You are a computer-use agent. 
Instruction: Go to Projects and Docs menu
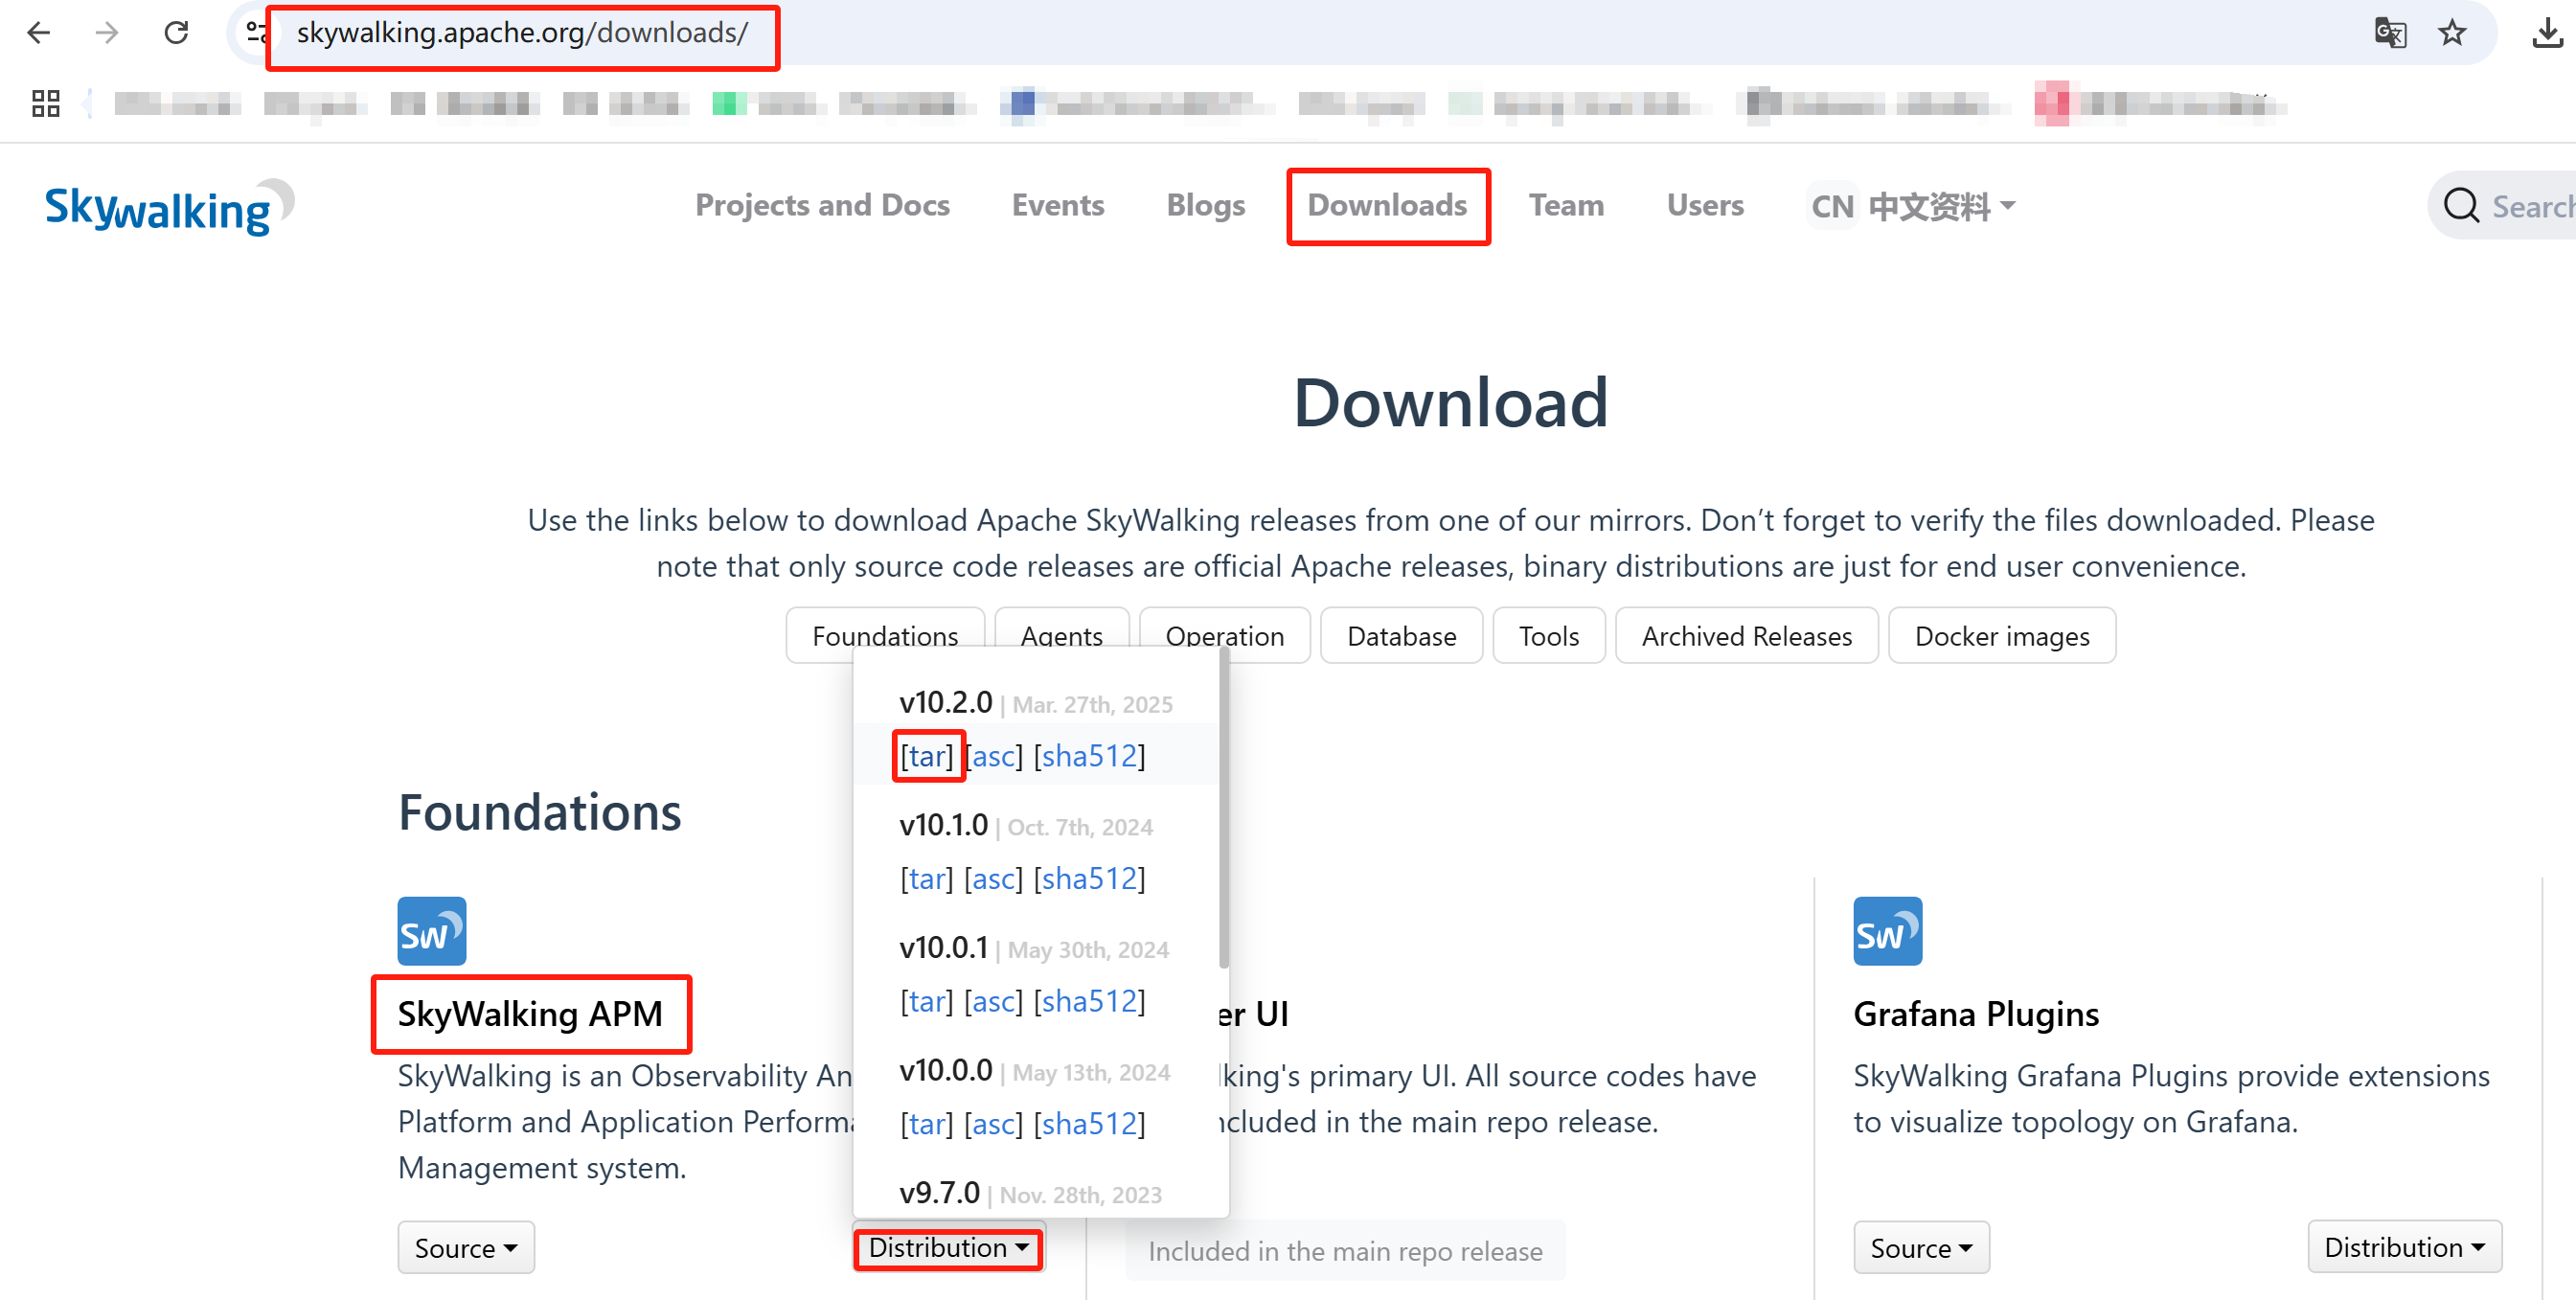tap(822, 206)
